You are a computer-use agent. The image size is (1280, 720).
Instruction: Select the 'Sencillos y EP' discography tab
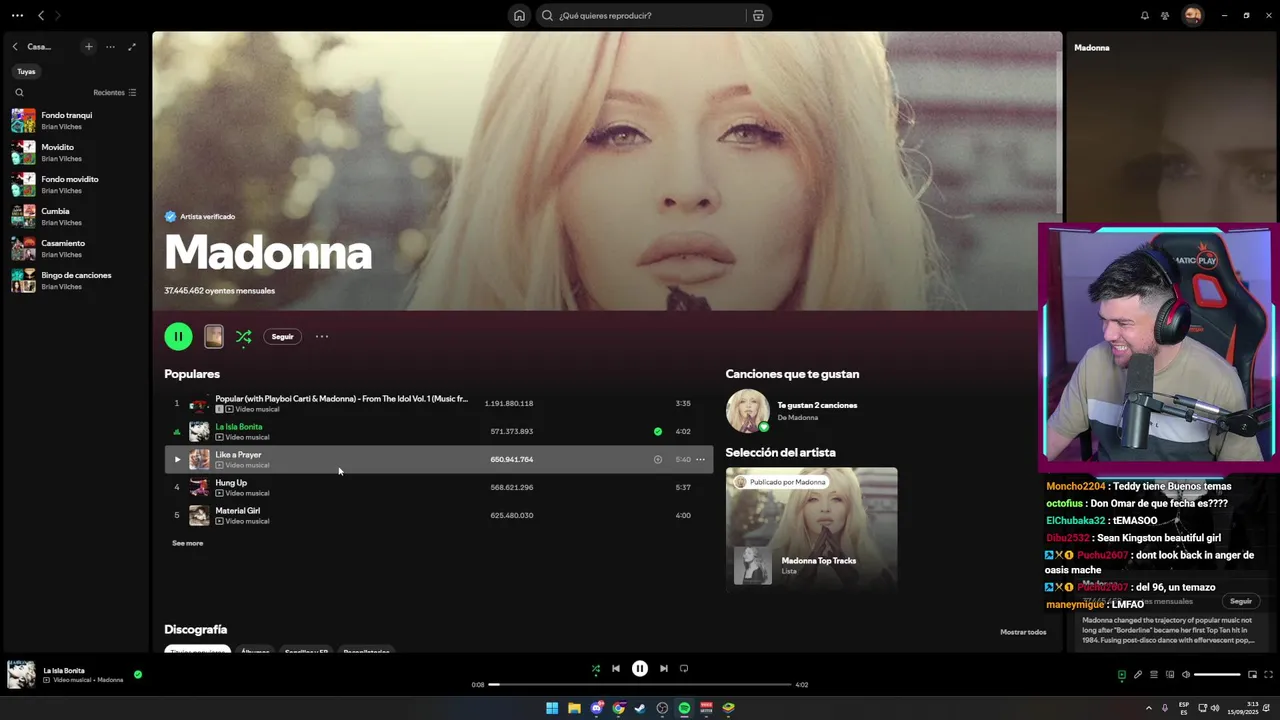click(306, 651)
